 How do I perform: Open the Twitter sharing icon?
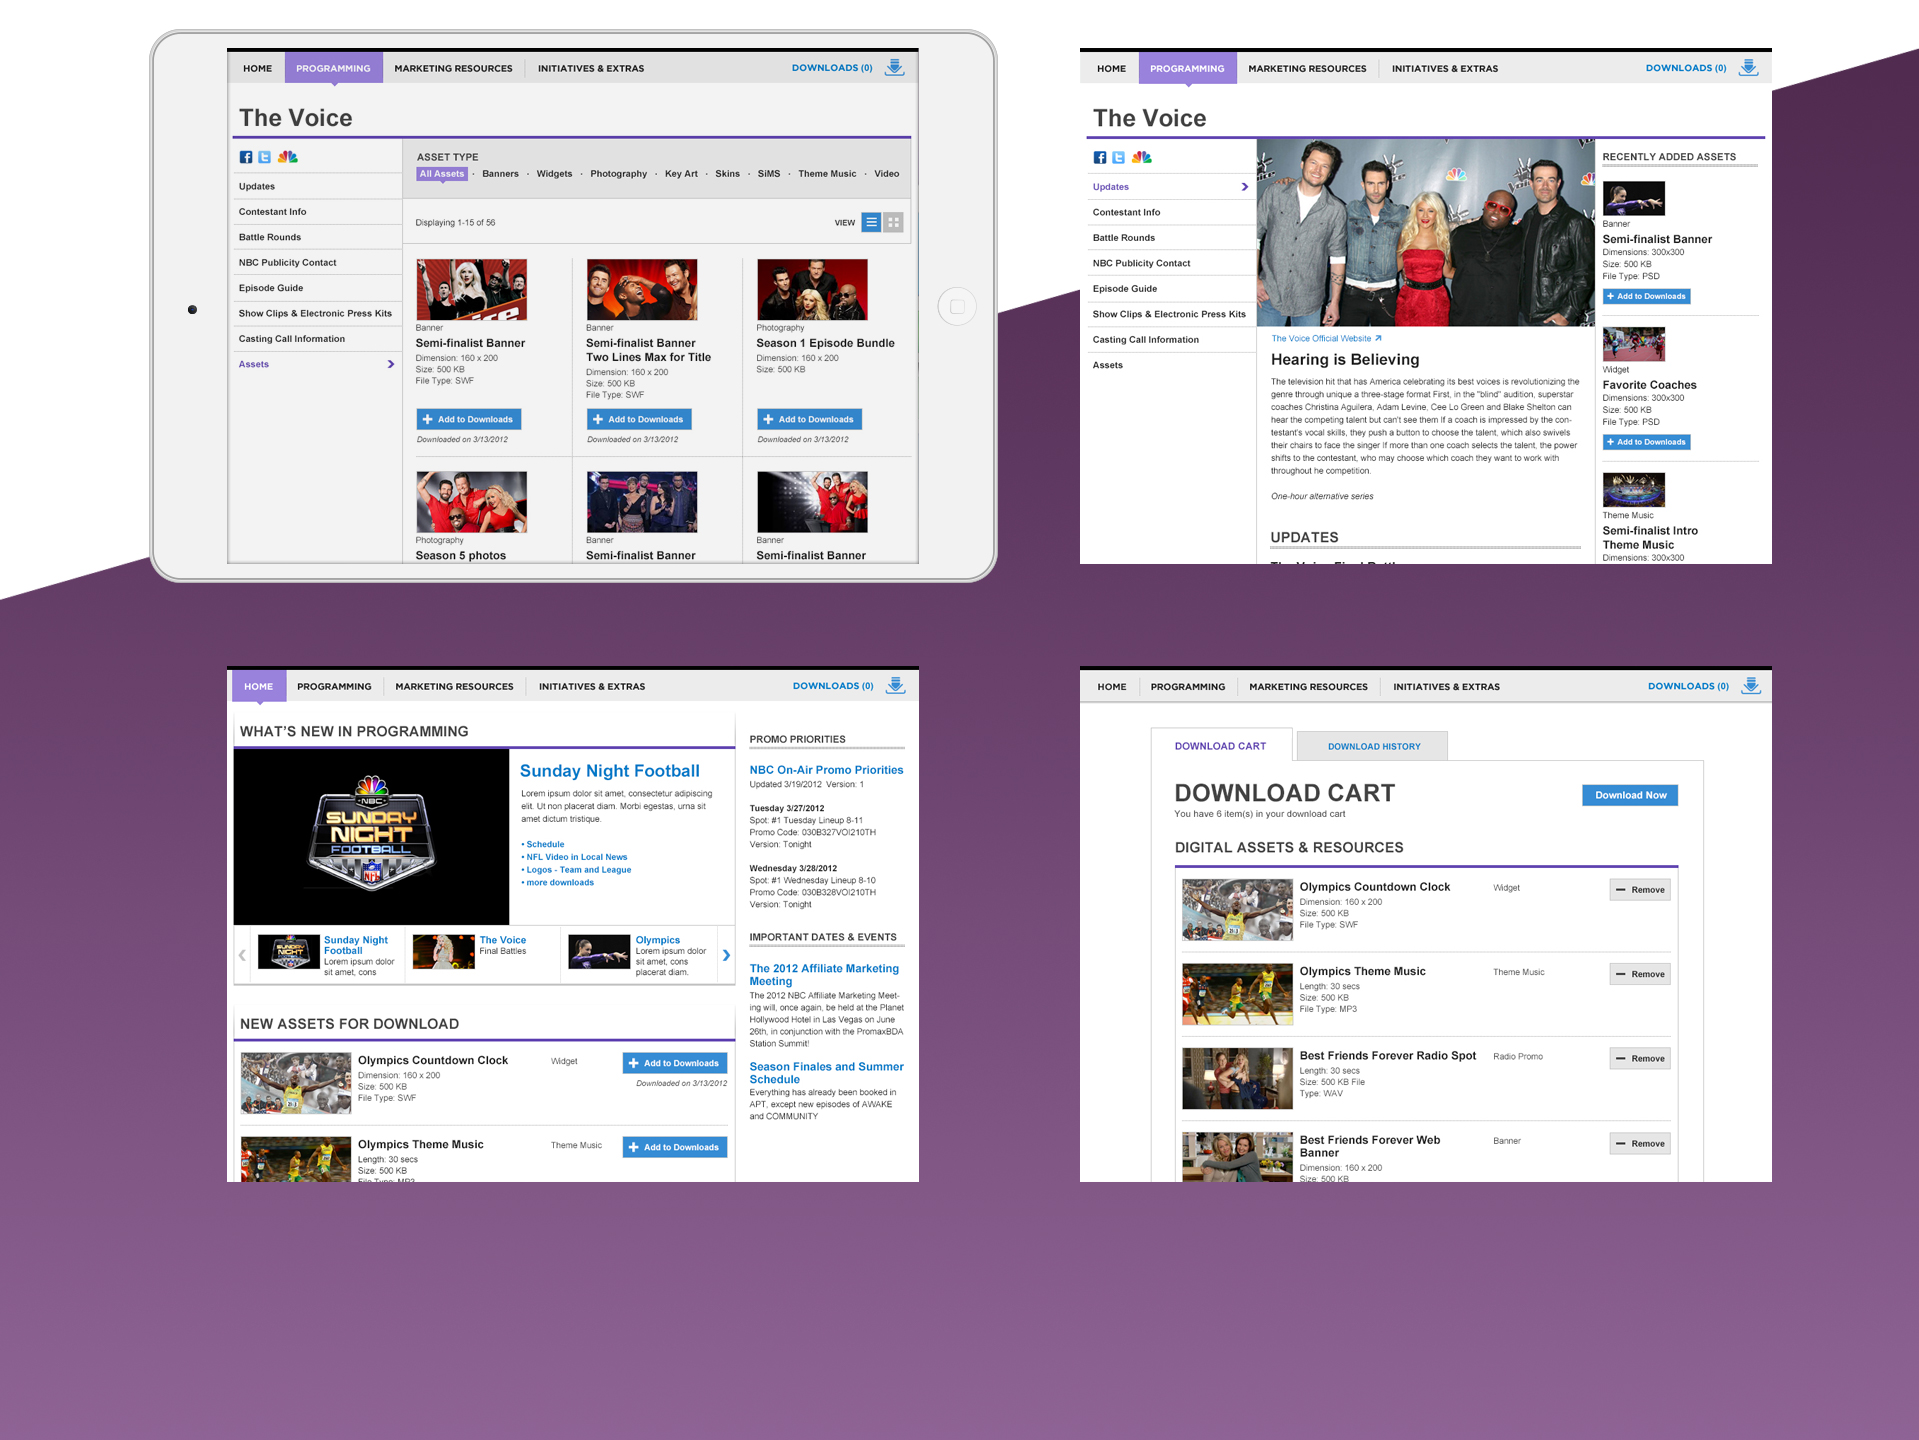(x=265, y=157)
